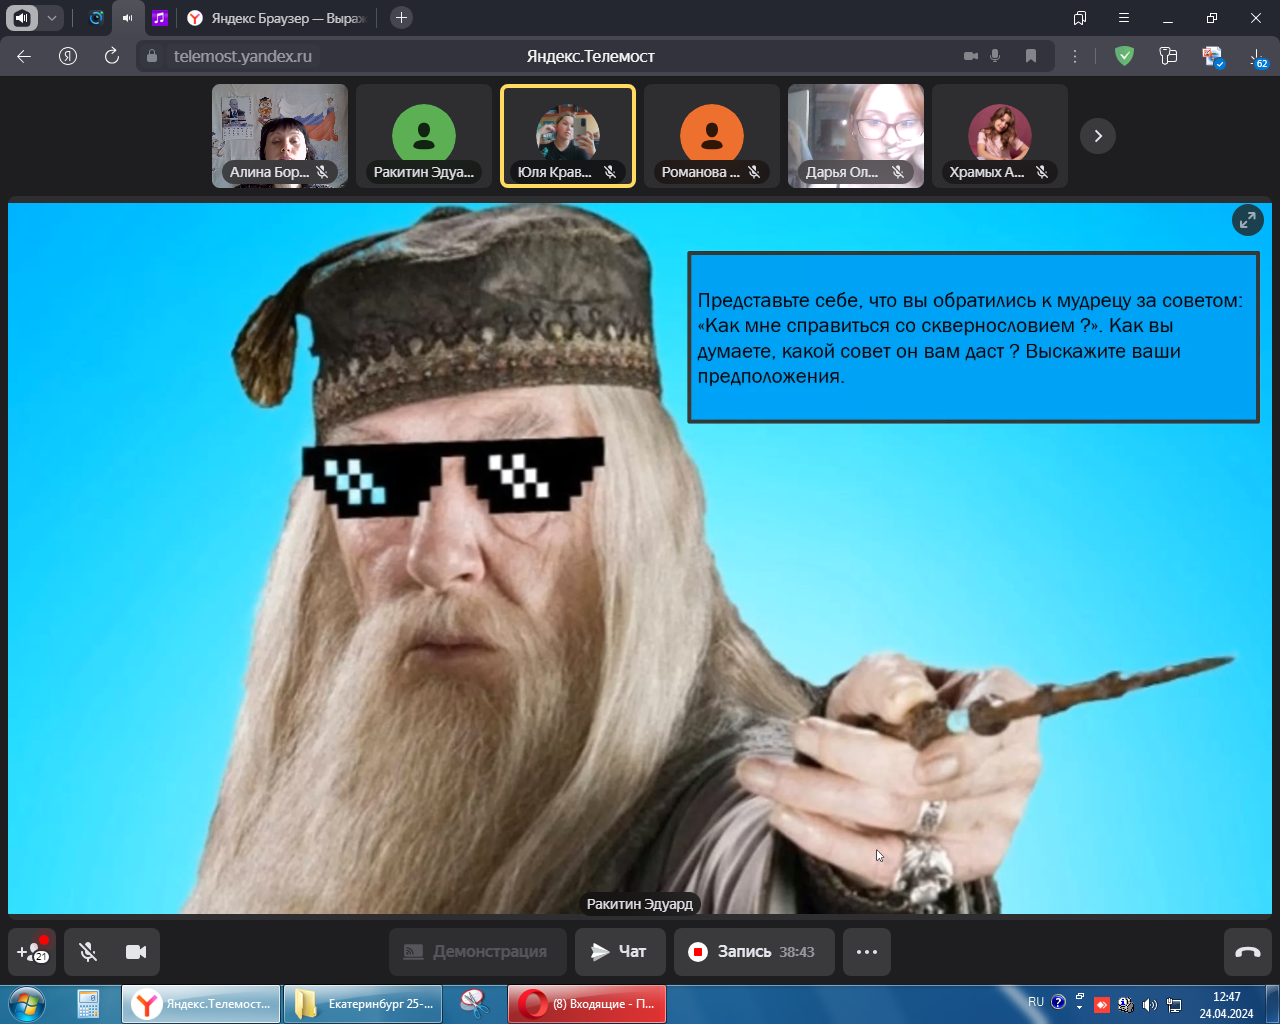Click the Show desktop strip
Viewport: 1280px width, 1024px height.
(x=1272, y=1004)
